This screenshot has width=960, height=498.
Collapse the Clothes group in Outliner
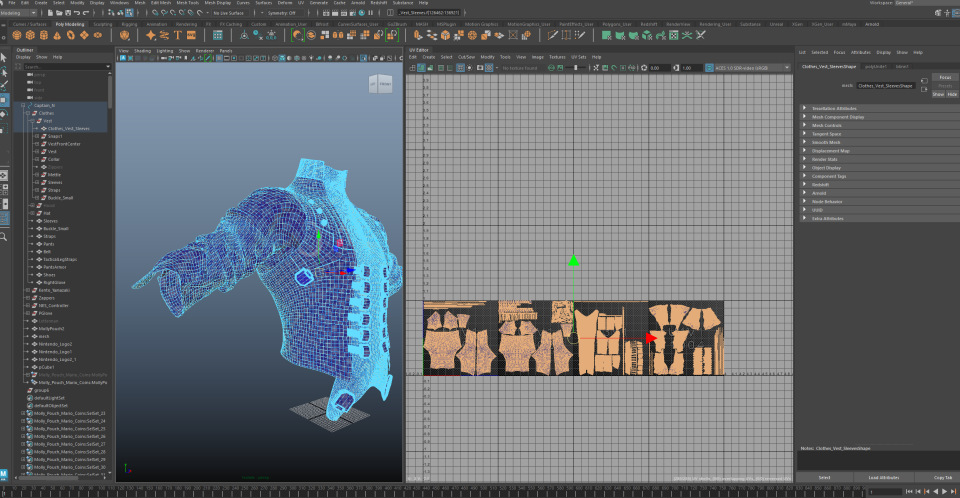28,113
